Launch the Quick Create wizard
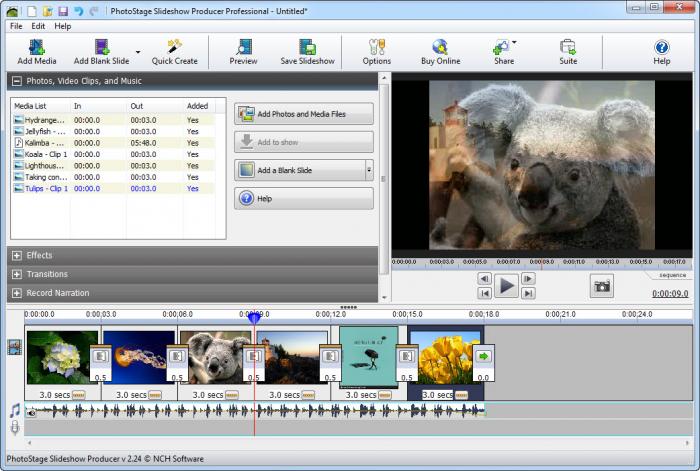 (174, 52)
